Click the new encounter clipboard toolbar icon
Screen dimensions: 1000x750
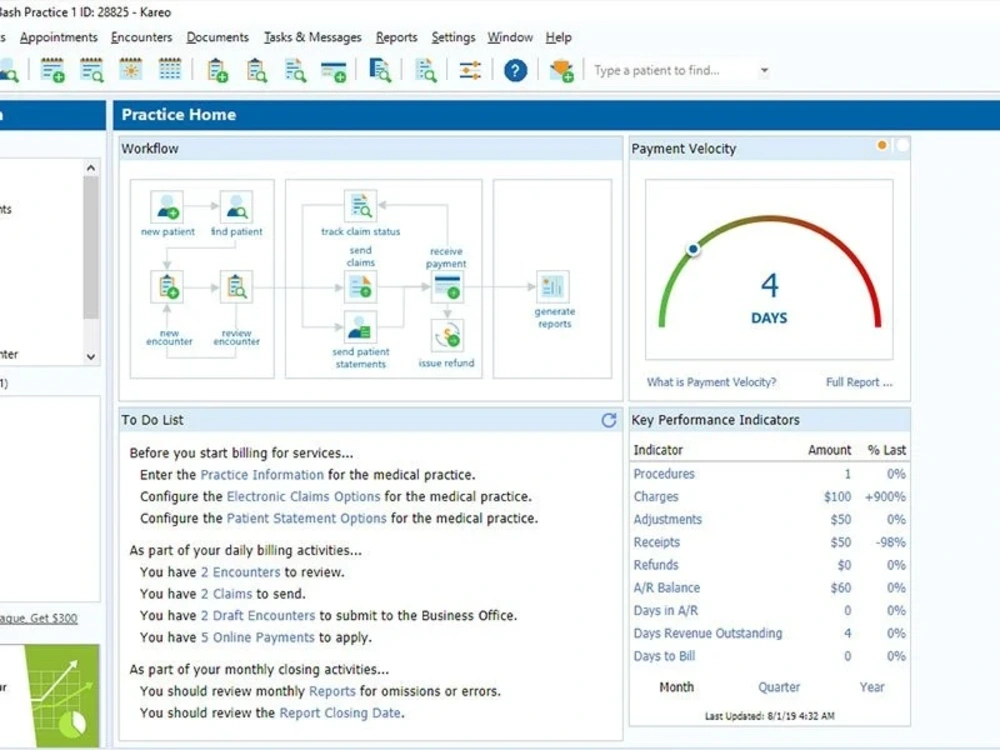(x=217, y=70)
